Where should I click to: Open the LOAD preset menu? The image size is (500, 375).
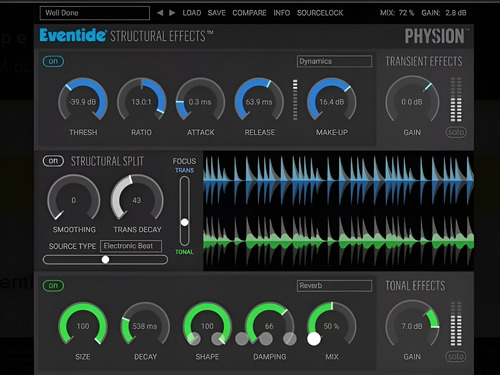pos(192,13)
